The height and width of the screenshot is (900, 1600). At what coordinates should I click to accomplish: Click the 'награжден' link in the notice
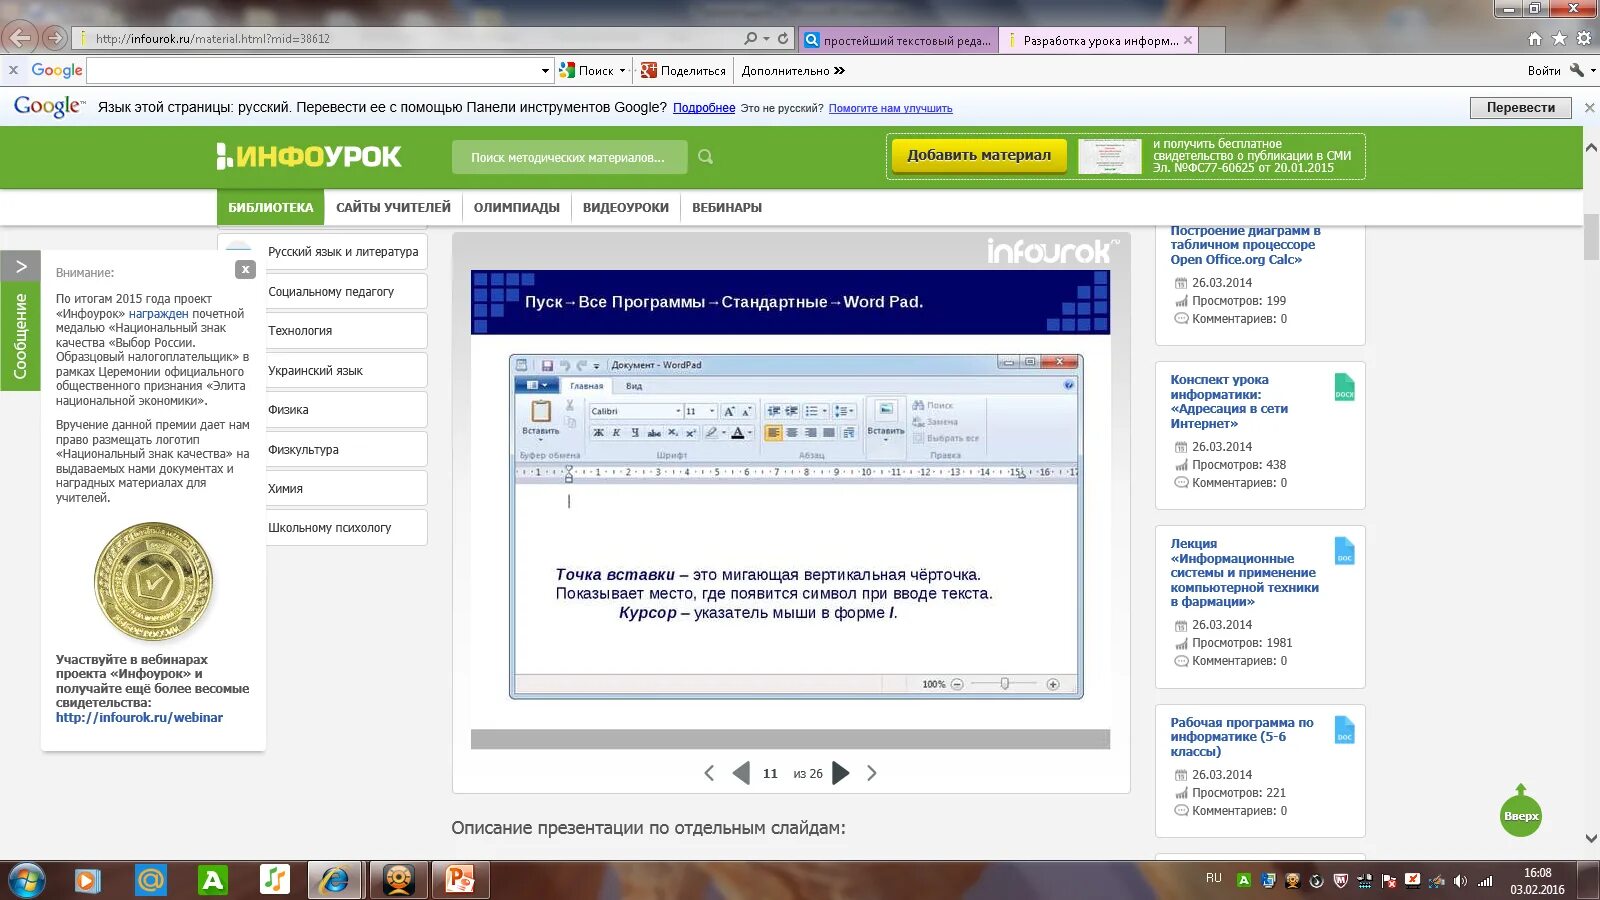click(158, 314)
